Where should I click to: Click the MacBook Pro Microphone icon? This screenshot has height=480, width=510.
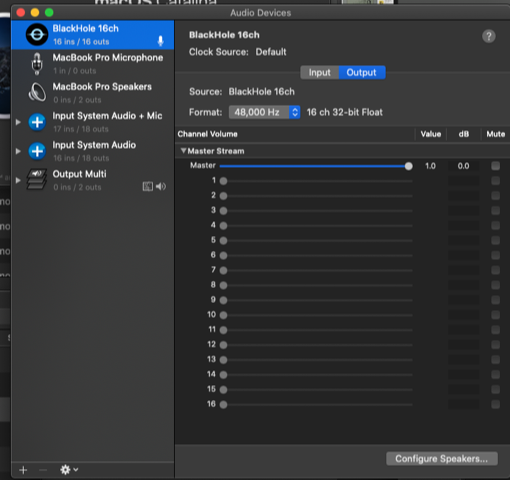click(x=37, y=63)
